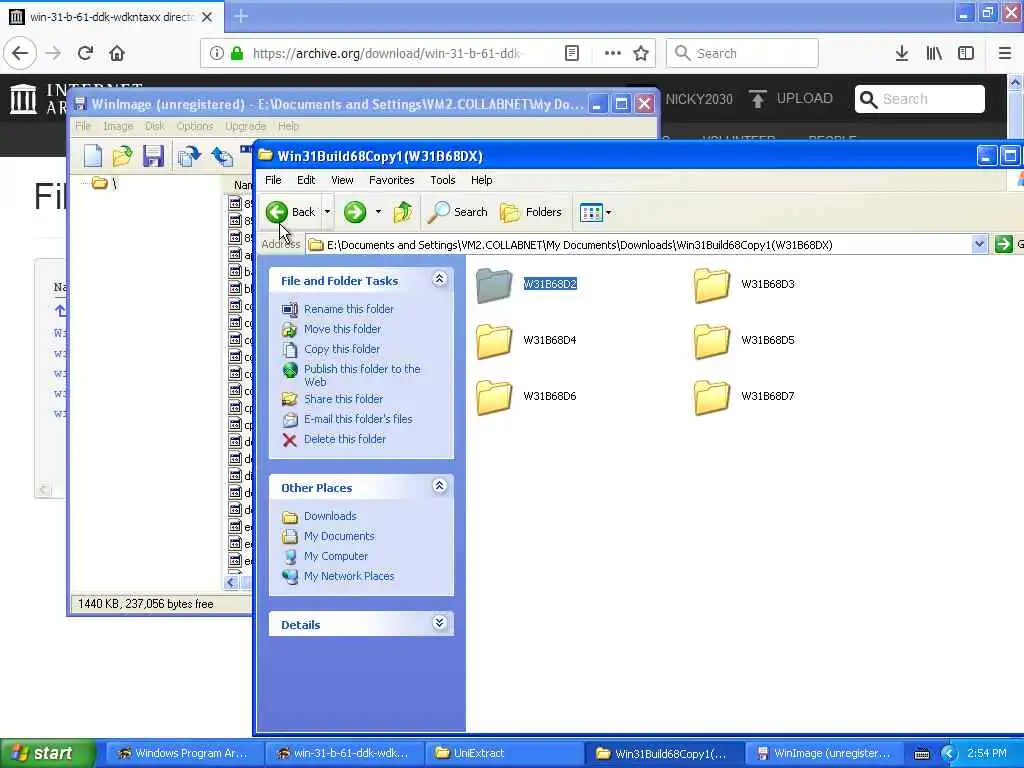Open the Favorites menu in Explorer

click(391, 180)
